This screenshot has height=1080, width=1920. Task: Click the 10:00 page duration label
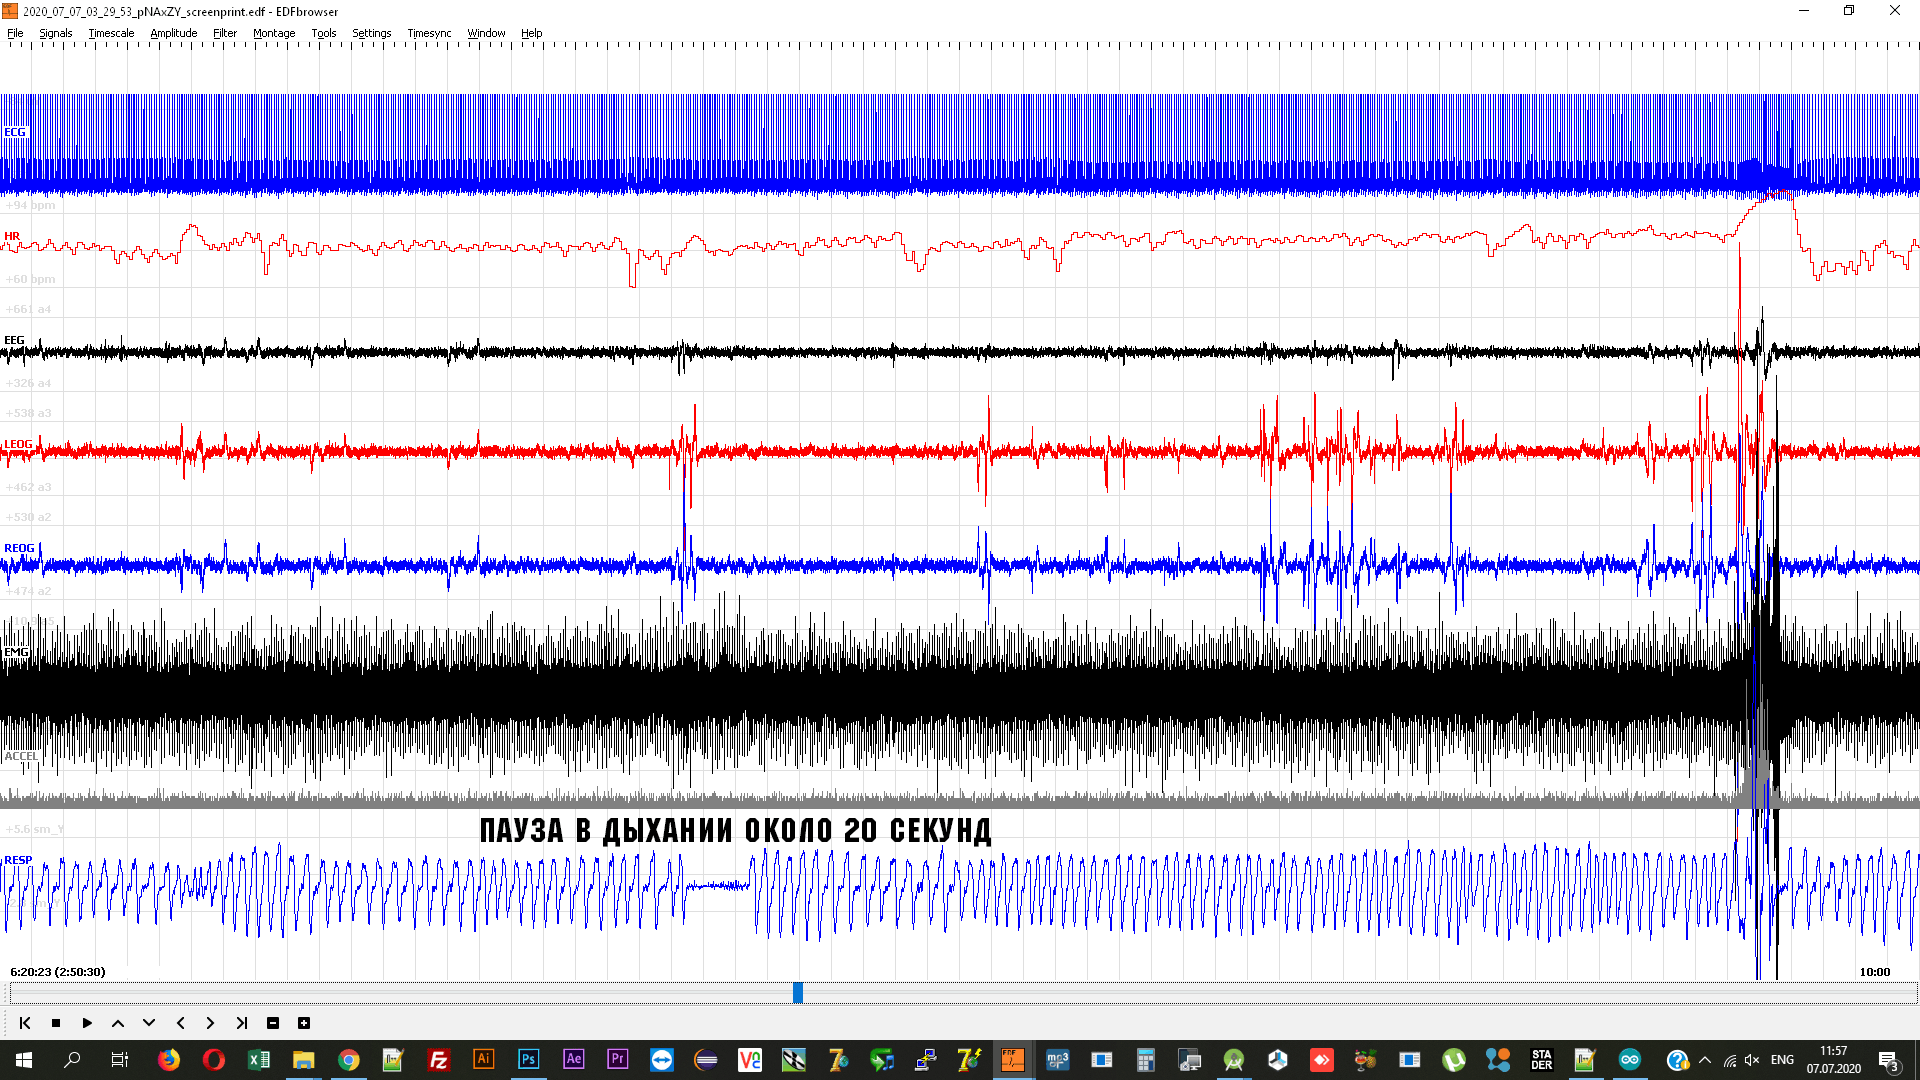click(1875, 972)
